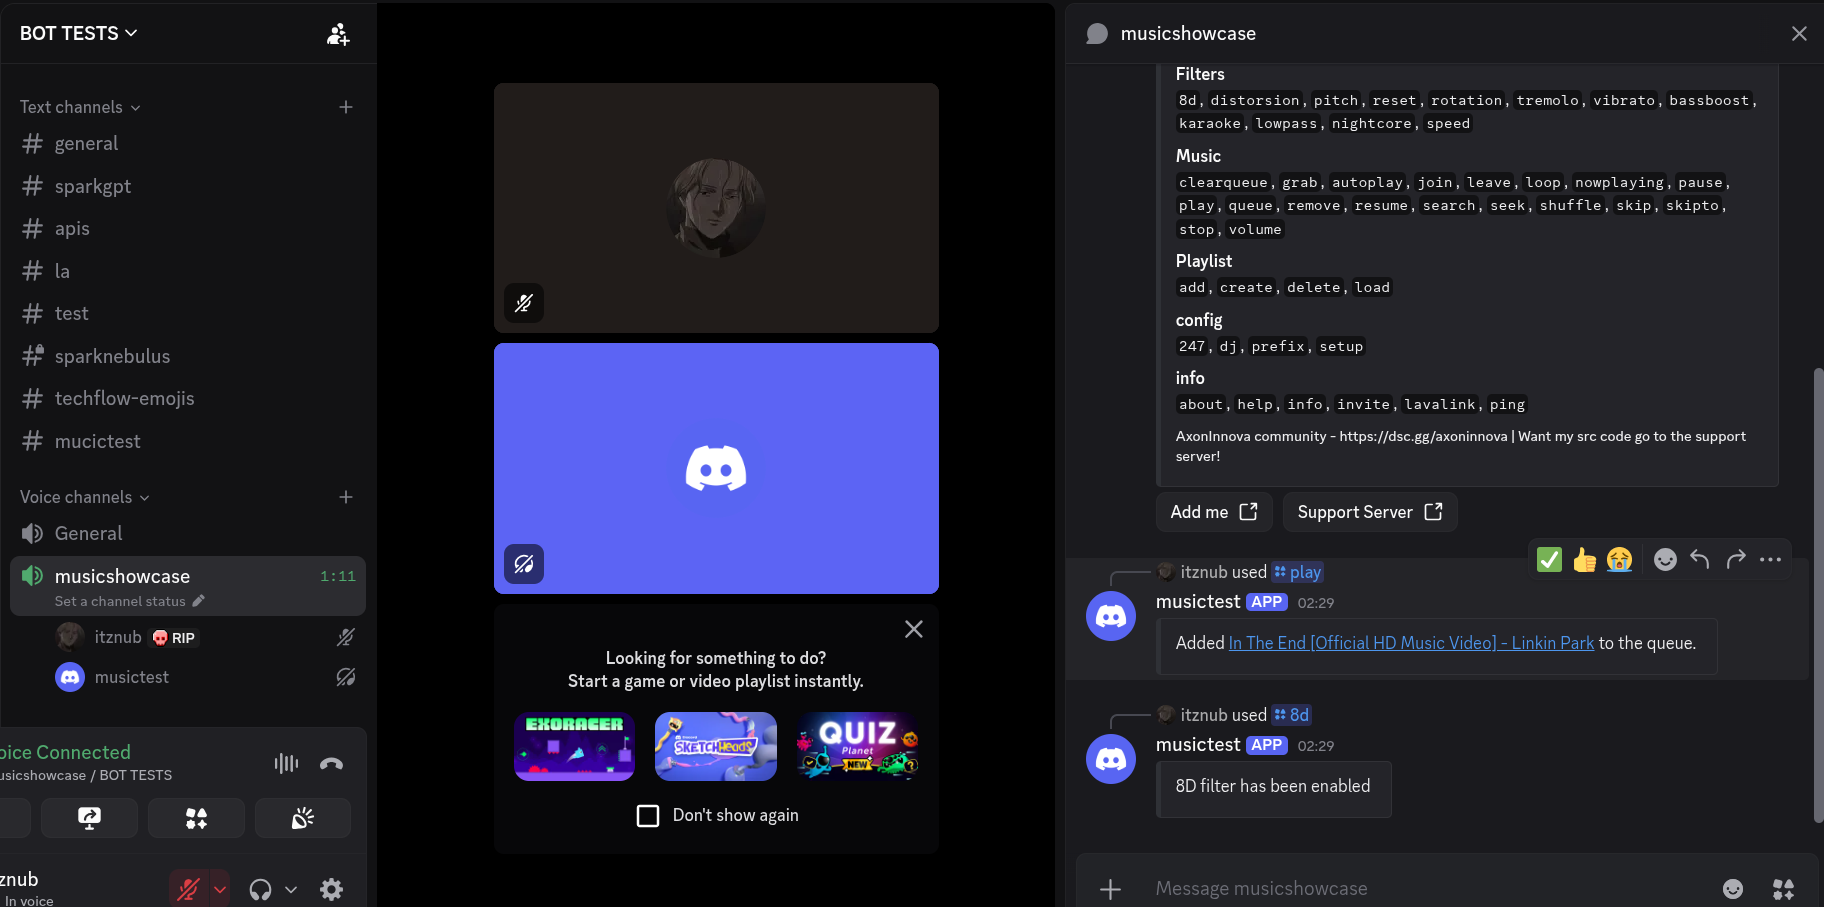Check the Don't show again box
Image resolution: width=1824 pixels, height=907 pixels.
pos(648,816)
